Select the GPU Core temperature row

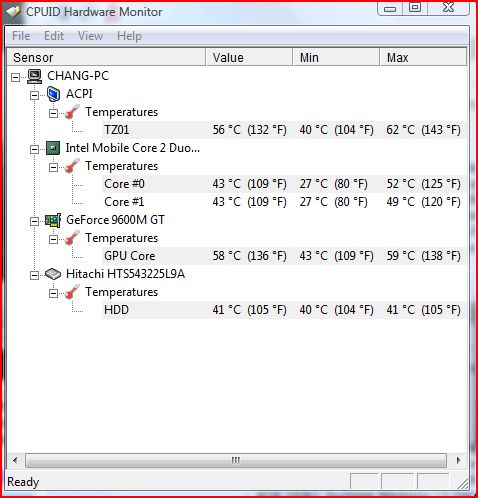tap(284, 256)
